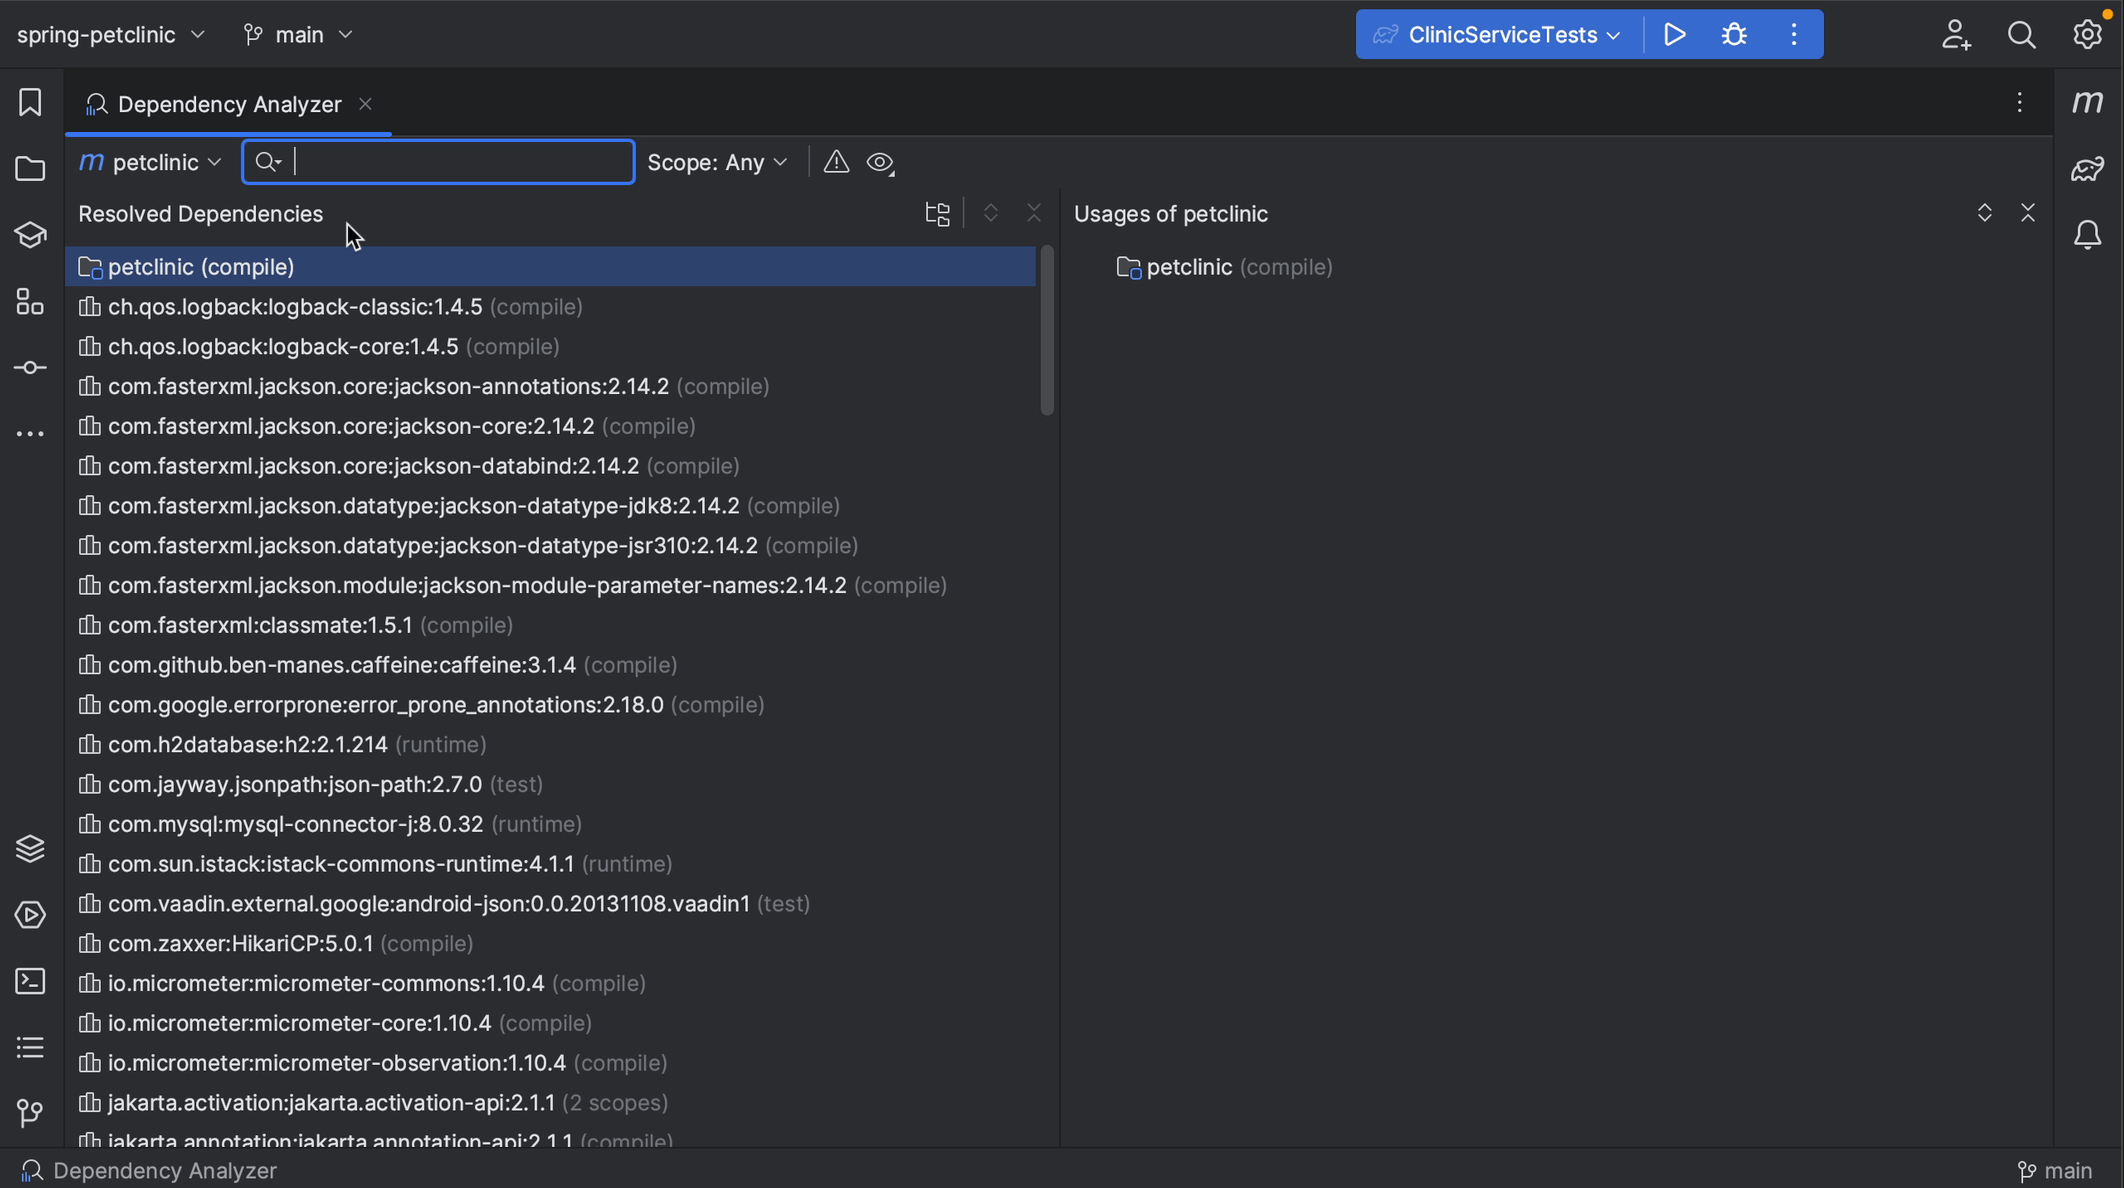Run ClinicServiceTests with the play button

click(x=1674, y=33)
